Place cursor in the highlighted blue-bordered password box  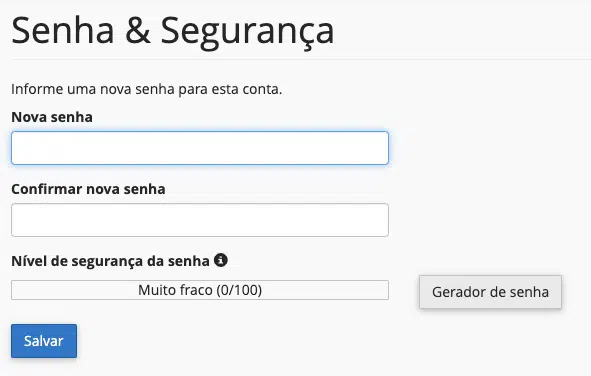200,148
